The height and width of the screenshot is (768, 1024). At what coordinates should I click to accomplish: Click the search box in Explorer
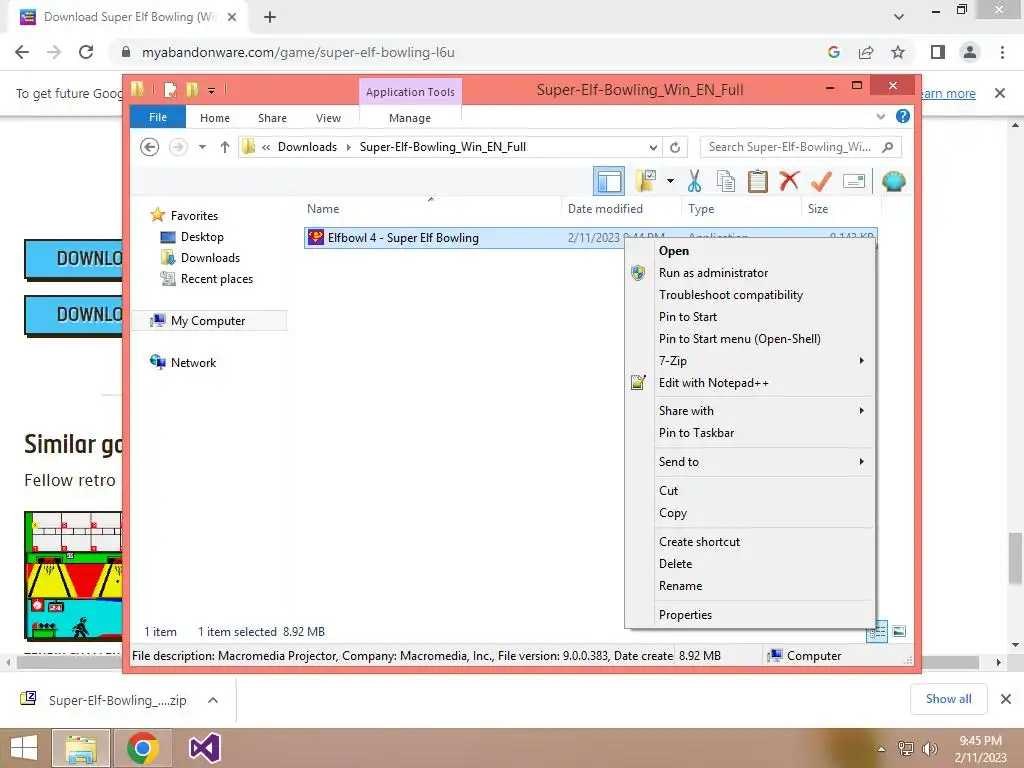click(x=801, y=147)
